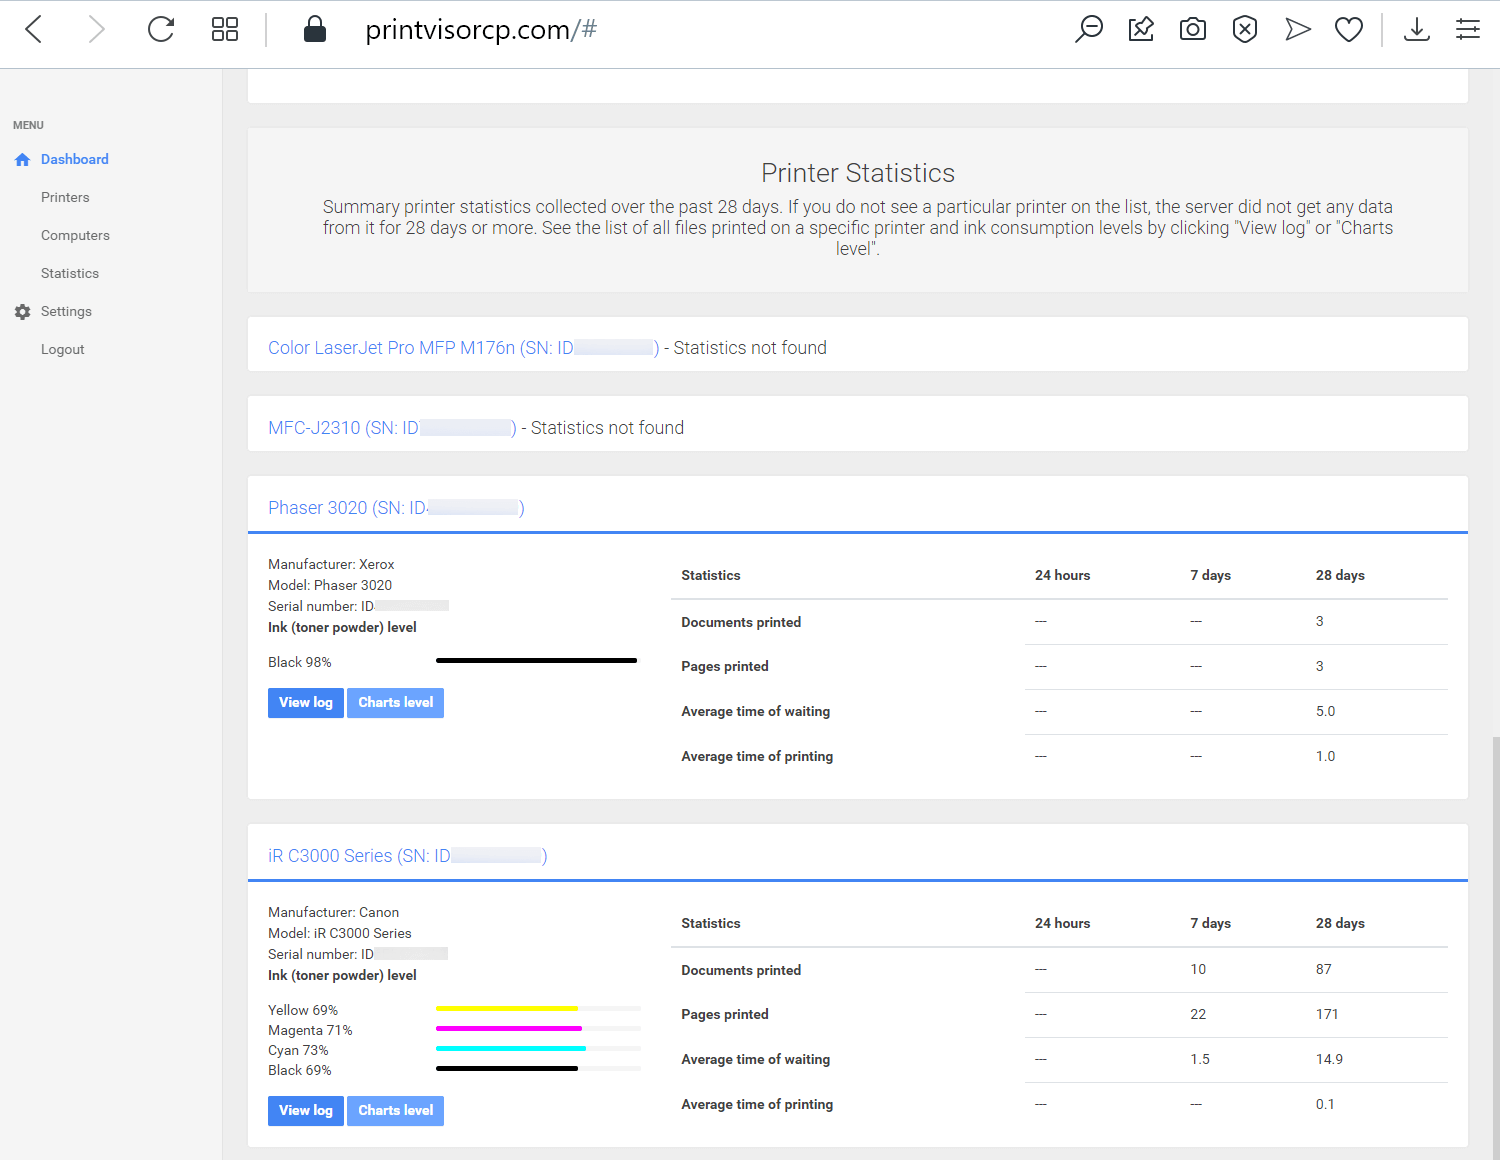Click the heart bookmark icon
1500x1160 pixels.
click(1349, 29)
